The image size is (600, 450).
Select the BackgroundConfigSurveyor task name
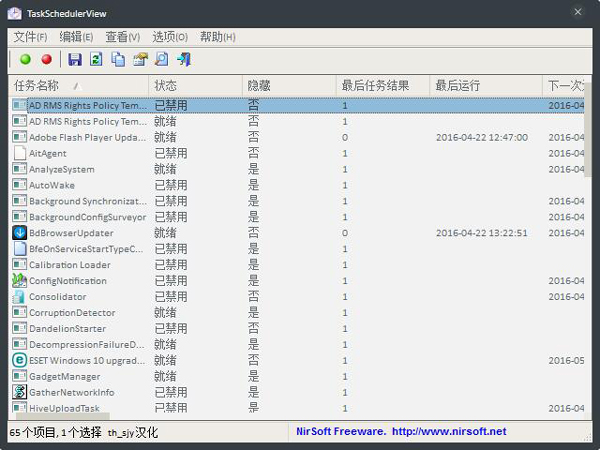[88, 217]
